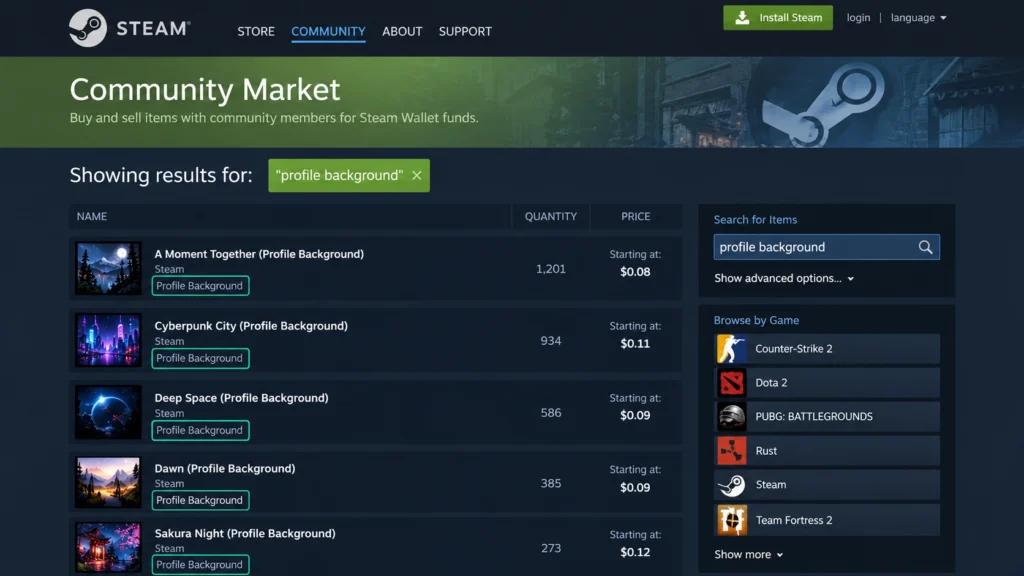Select Dota 2 in Browse by Game
The width and height of the screenshot is (1024, 576).
(x=827, y=383)
